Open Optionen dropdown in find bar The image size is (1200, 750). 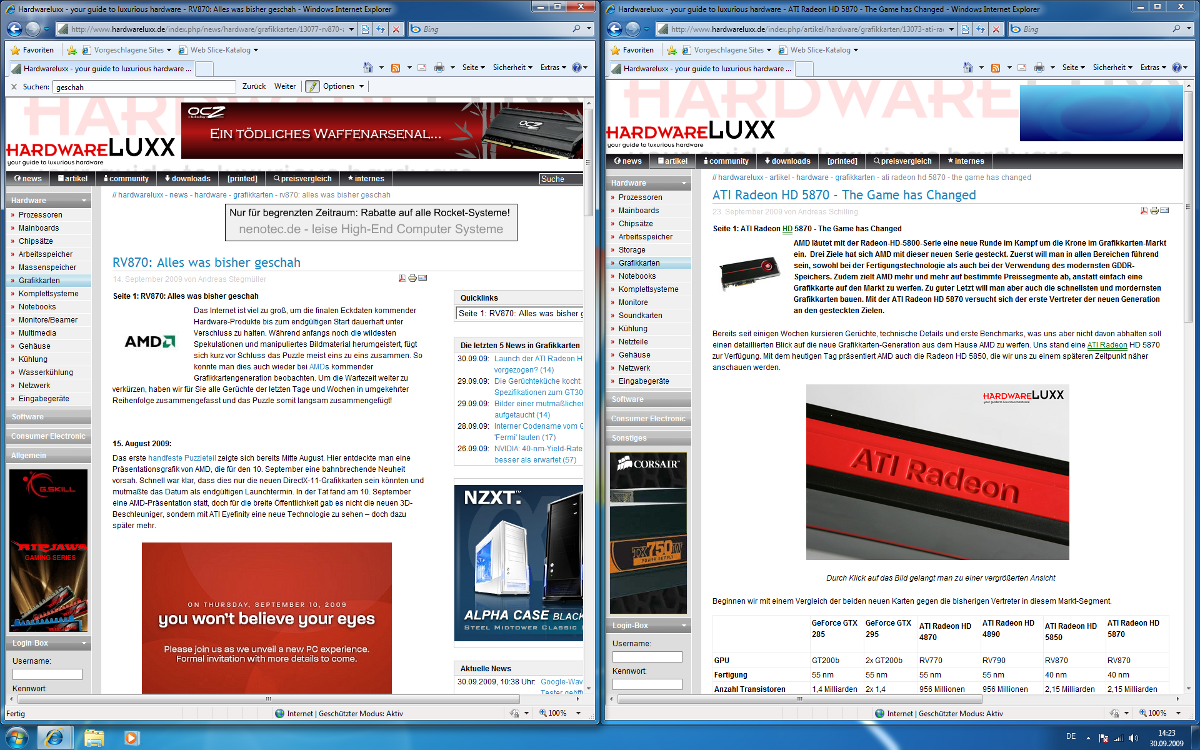coord(343,87)
